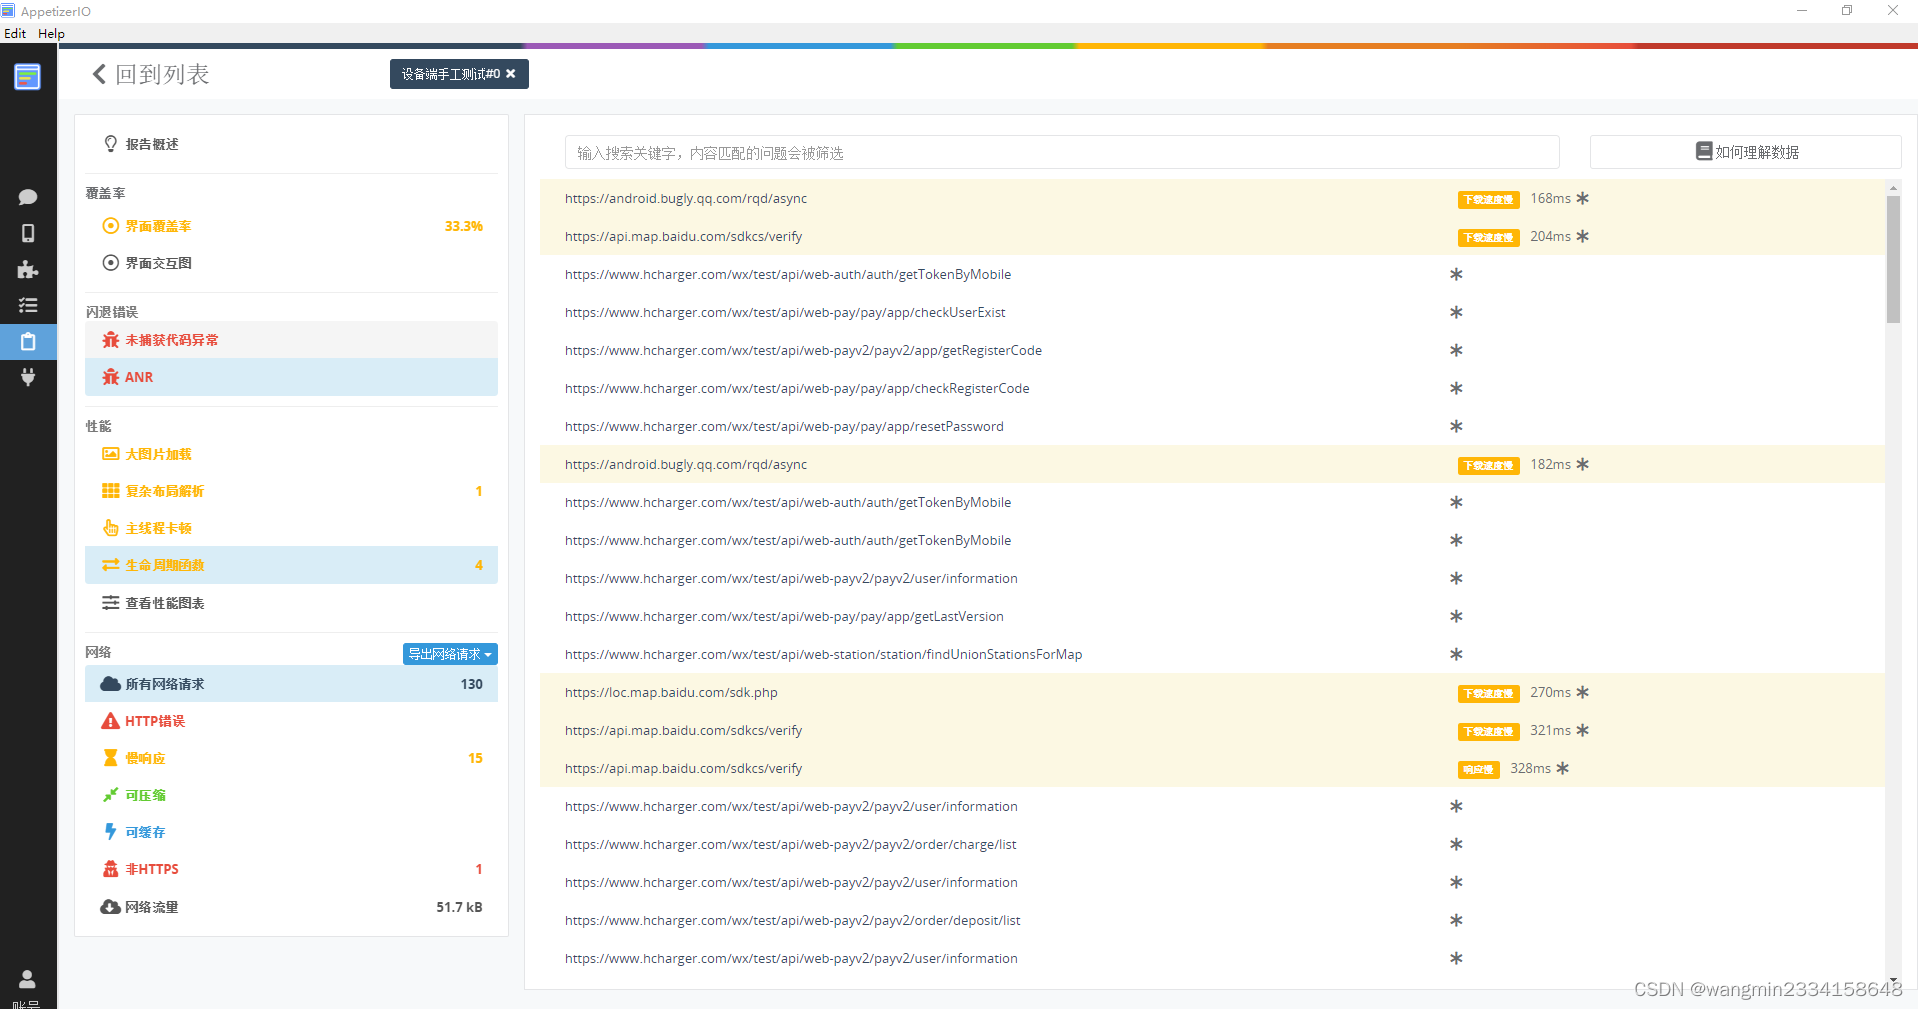This screenshot has height=1009, width=1918.
Task: Click the 168ms timing value
Action: pos(1550,198)
